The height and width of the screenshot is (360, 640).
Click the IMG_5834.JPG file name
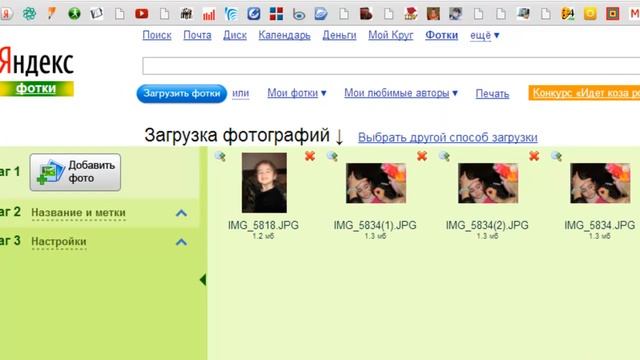point(600,225)
